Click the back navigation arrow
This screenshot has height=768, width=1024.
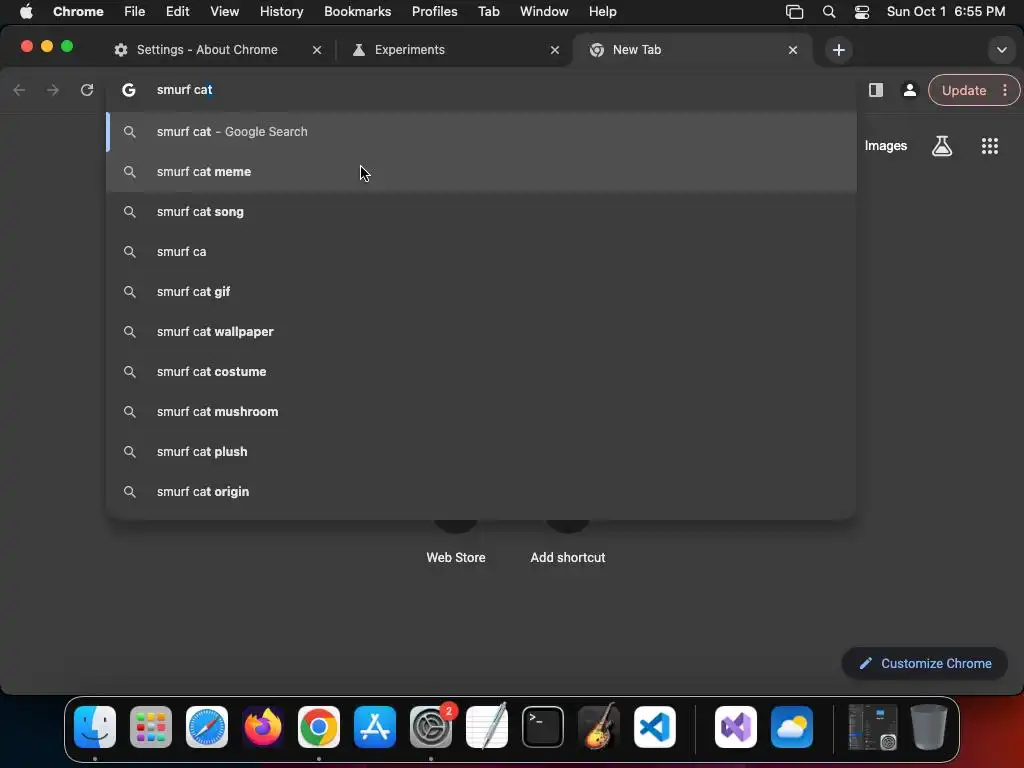(20, 90)
